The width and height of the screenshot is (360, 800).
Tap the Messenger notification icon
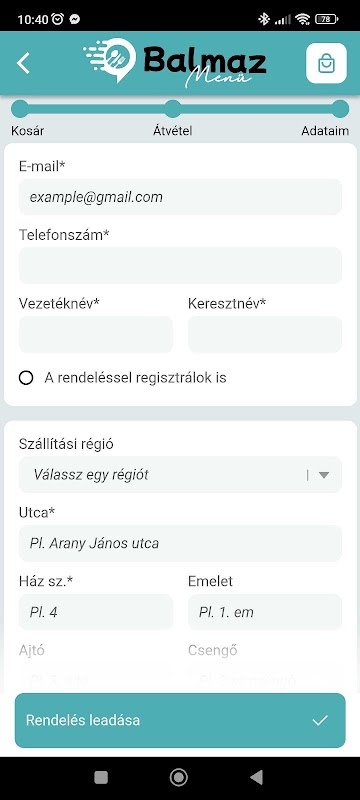click(74, 19)
